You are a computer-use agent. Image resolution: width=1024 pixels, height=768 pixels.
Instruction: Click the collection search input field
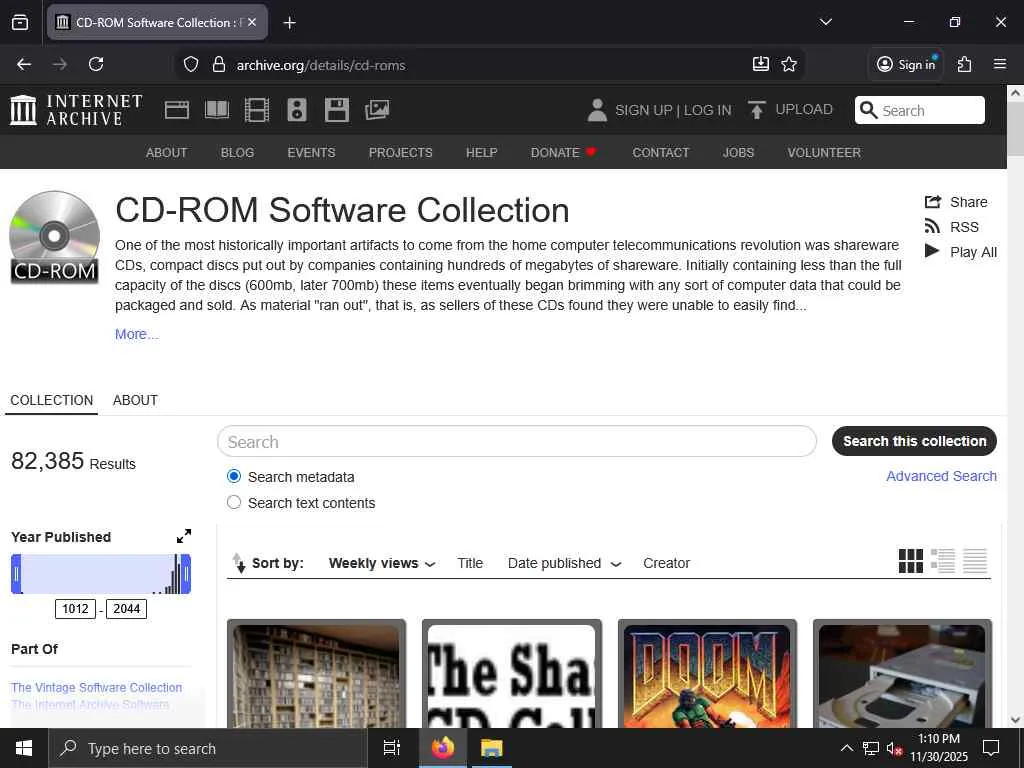517,441
